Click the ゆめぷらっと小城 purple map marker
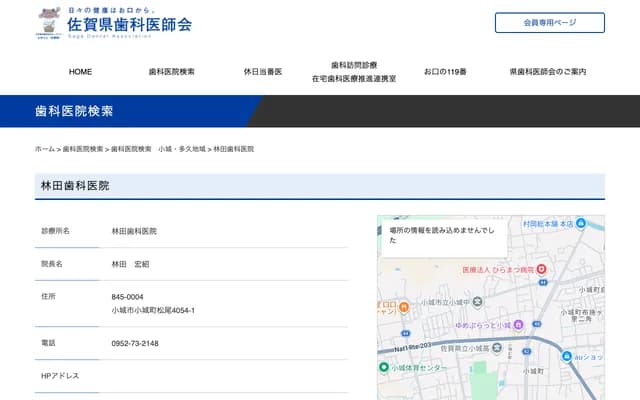This screenshot has height=400, width=640. coord(520,325)
